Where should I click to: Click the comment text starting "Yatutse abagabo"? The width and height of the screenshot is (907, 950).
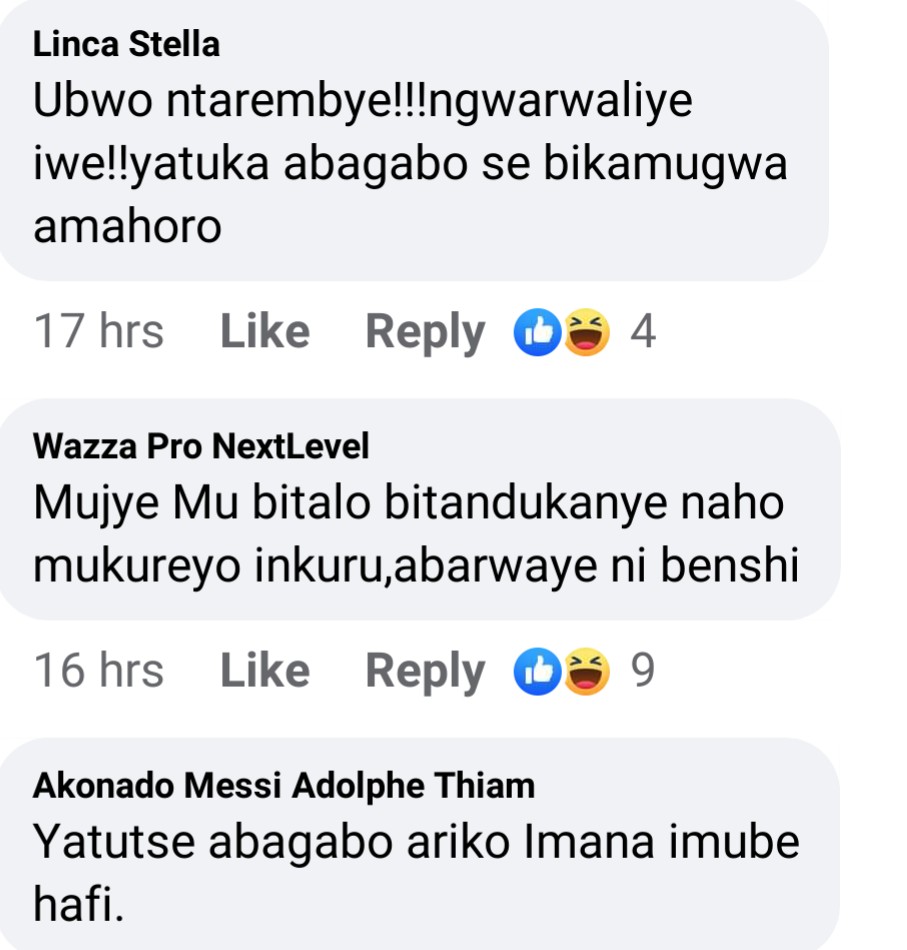[417, 843]
